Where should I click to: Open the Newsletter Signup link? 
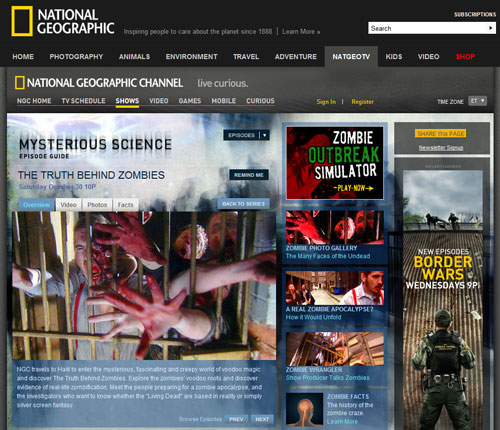pos(441,148)
